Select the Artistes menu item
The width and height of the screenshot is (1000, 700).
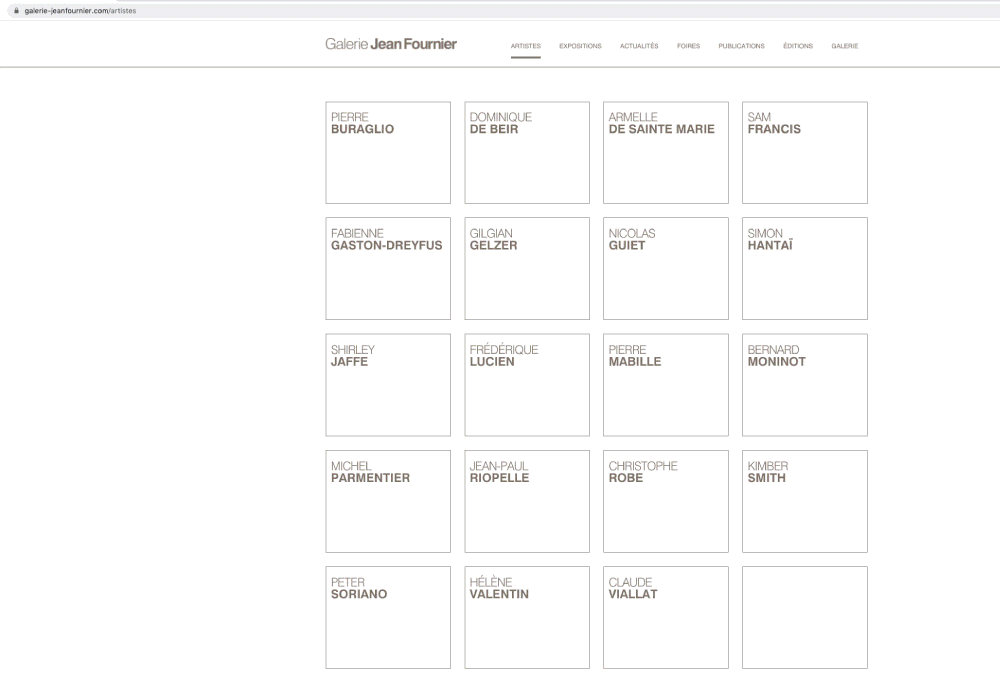[526, 46]
